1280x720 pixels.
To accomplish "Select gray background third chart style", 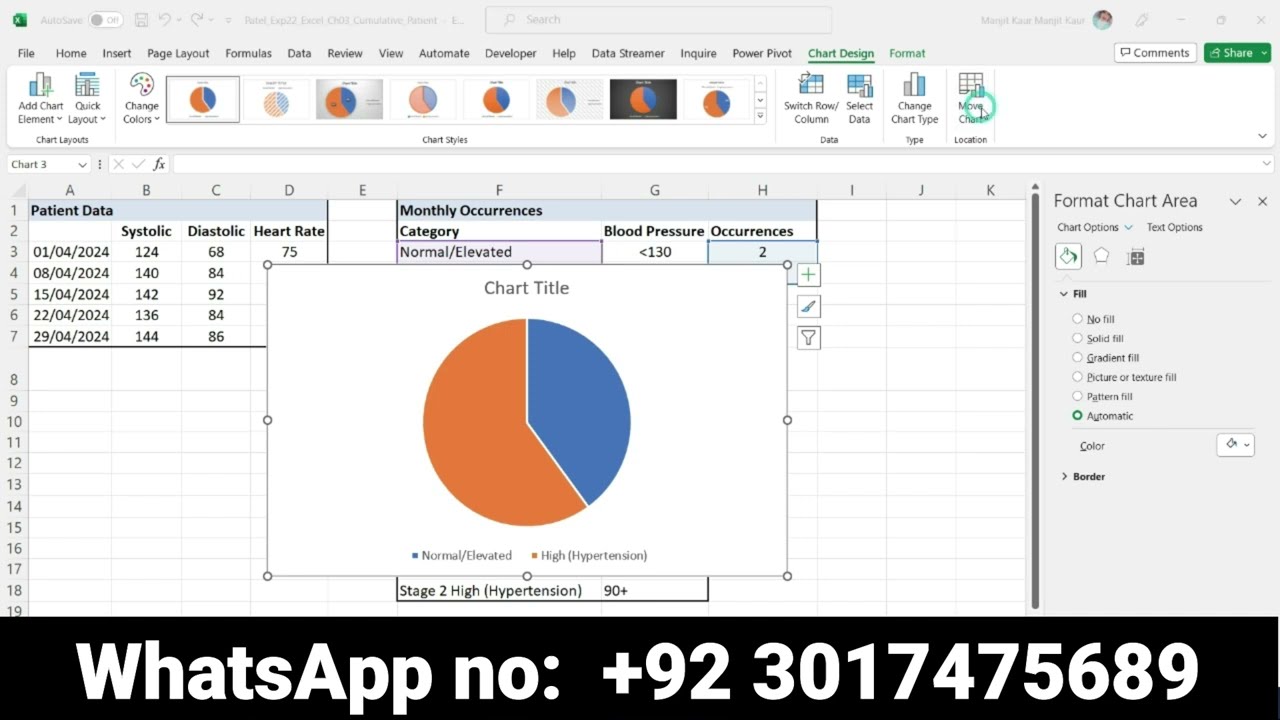I will pos(349,100).
